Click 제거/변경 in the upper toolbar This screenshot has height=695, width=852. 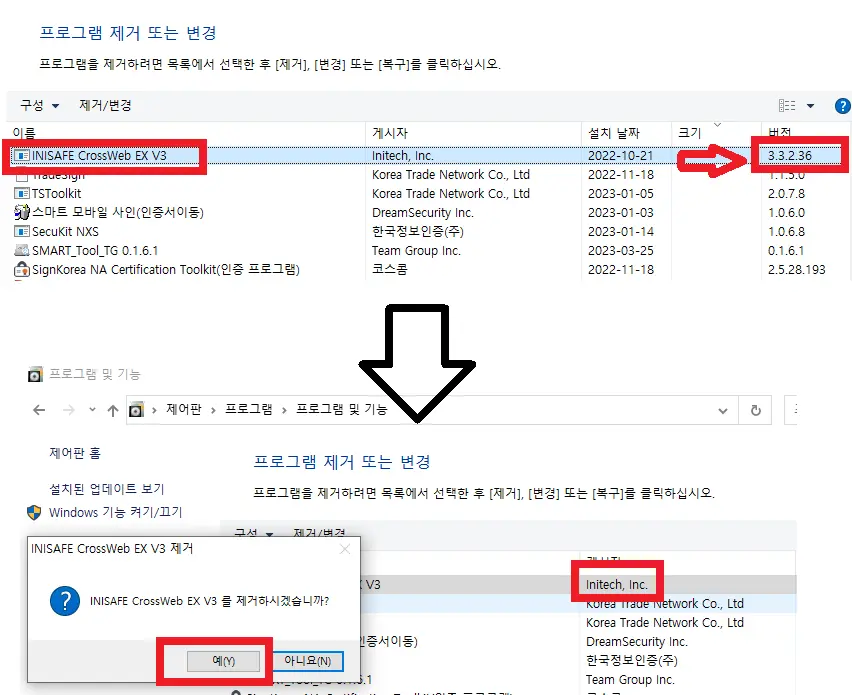[105, 105]
